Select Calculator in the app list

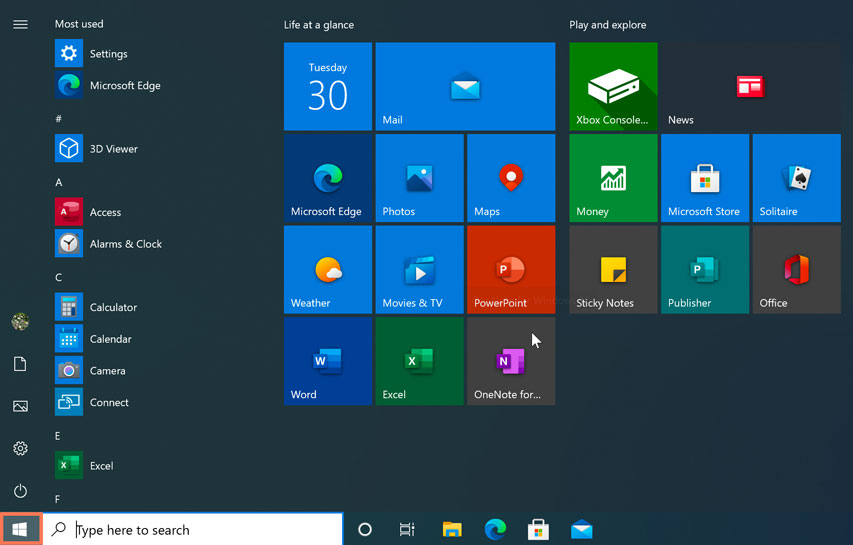112,307
